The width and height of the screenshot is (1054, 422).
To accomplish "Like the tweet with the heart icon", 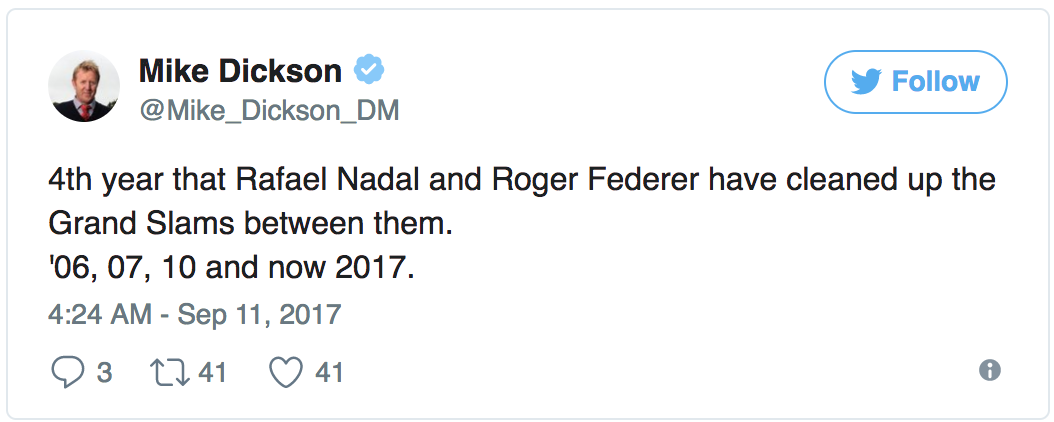I will coord(286,373).
